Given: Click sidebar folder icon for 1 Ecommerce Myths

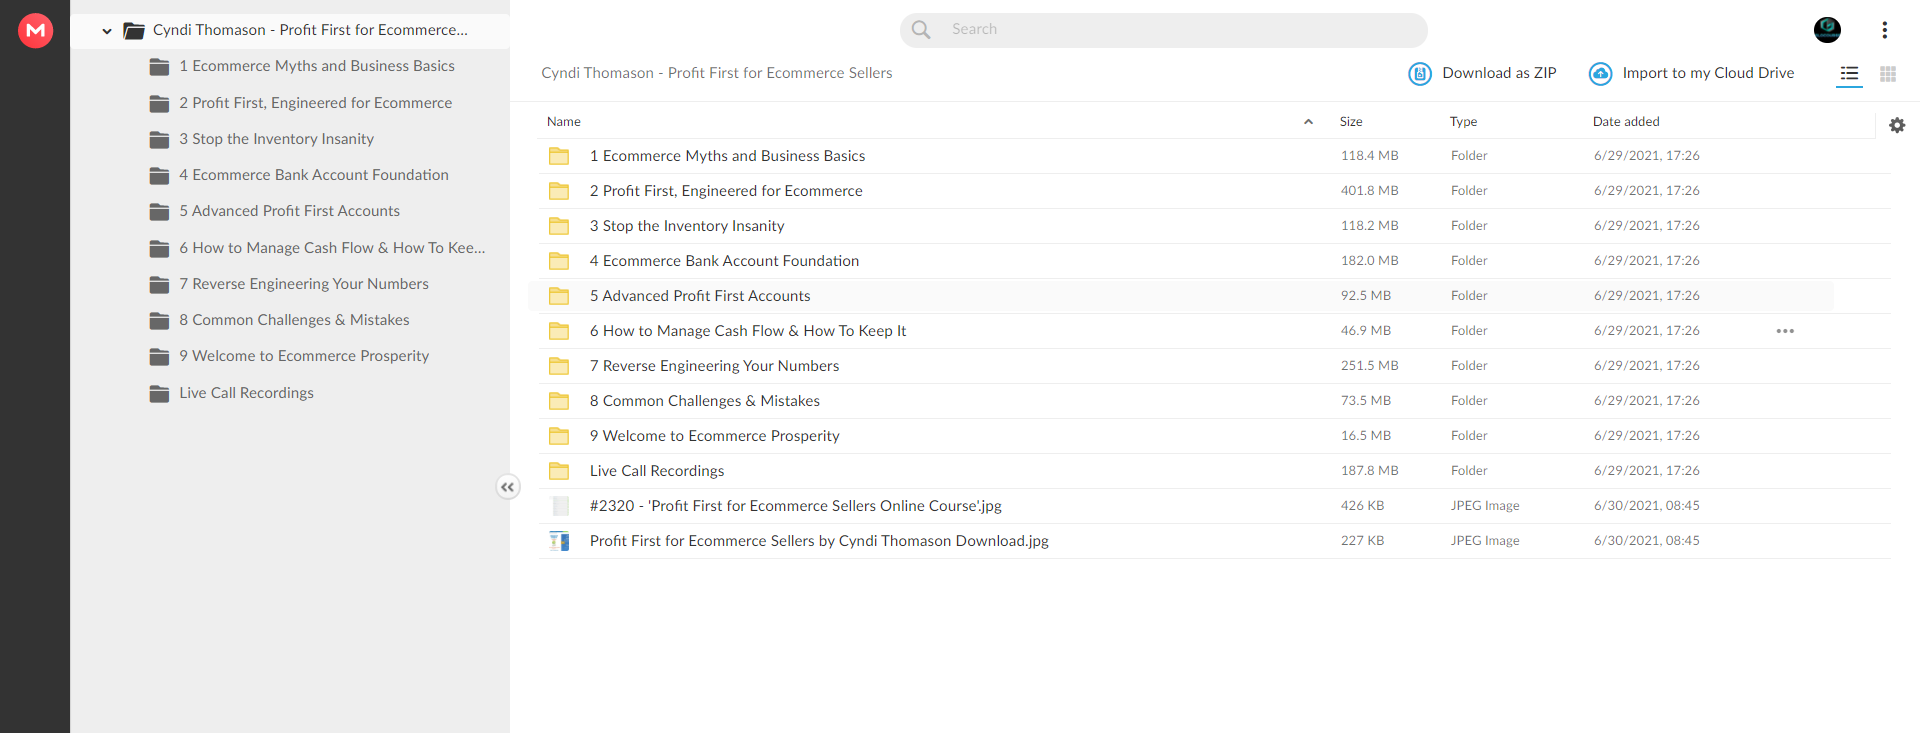Looking at the screenshot, I should tap(159, 67).
